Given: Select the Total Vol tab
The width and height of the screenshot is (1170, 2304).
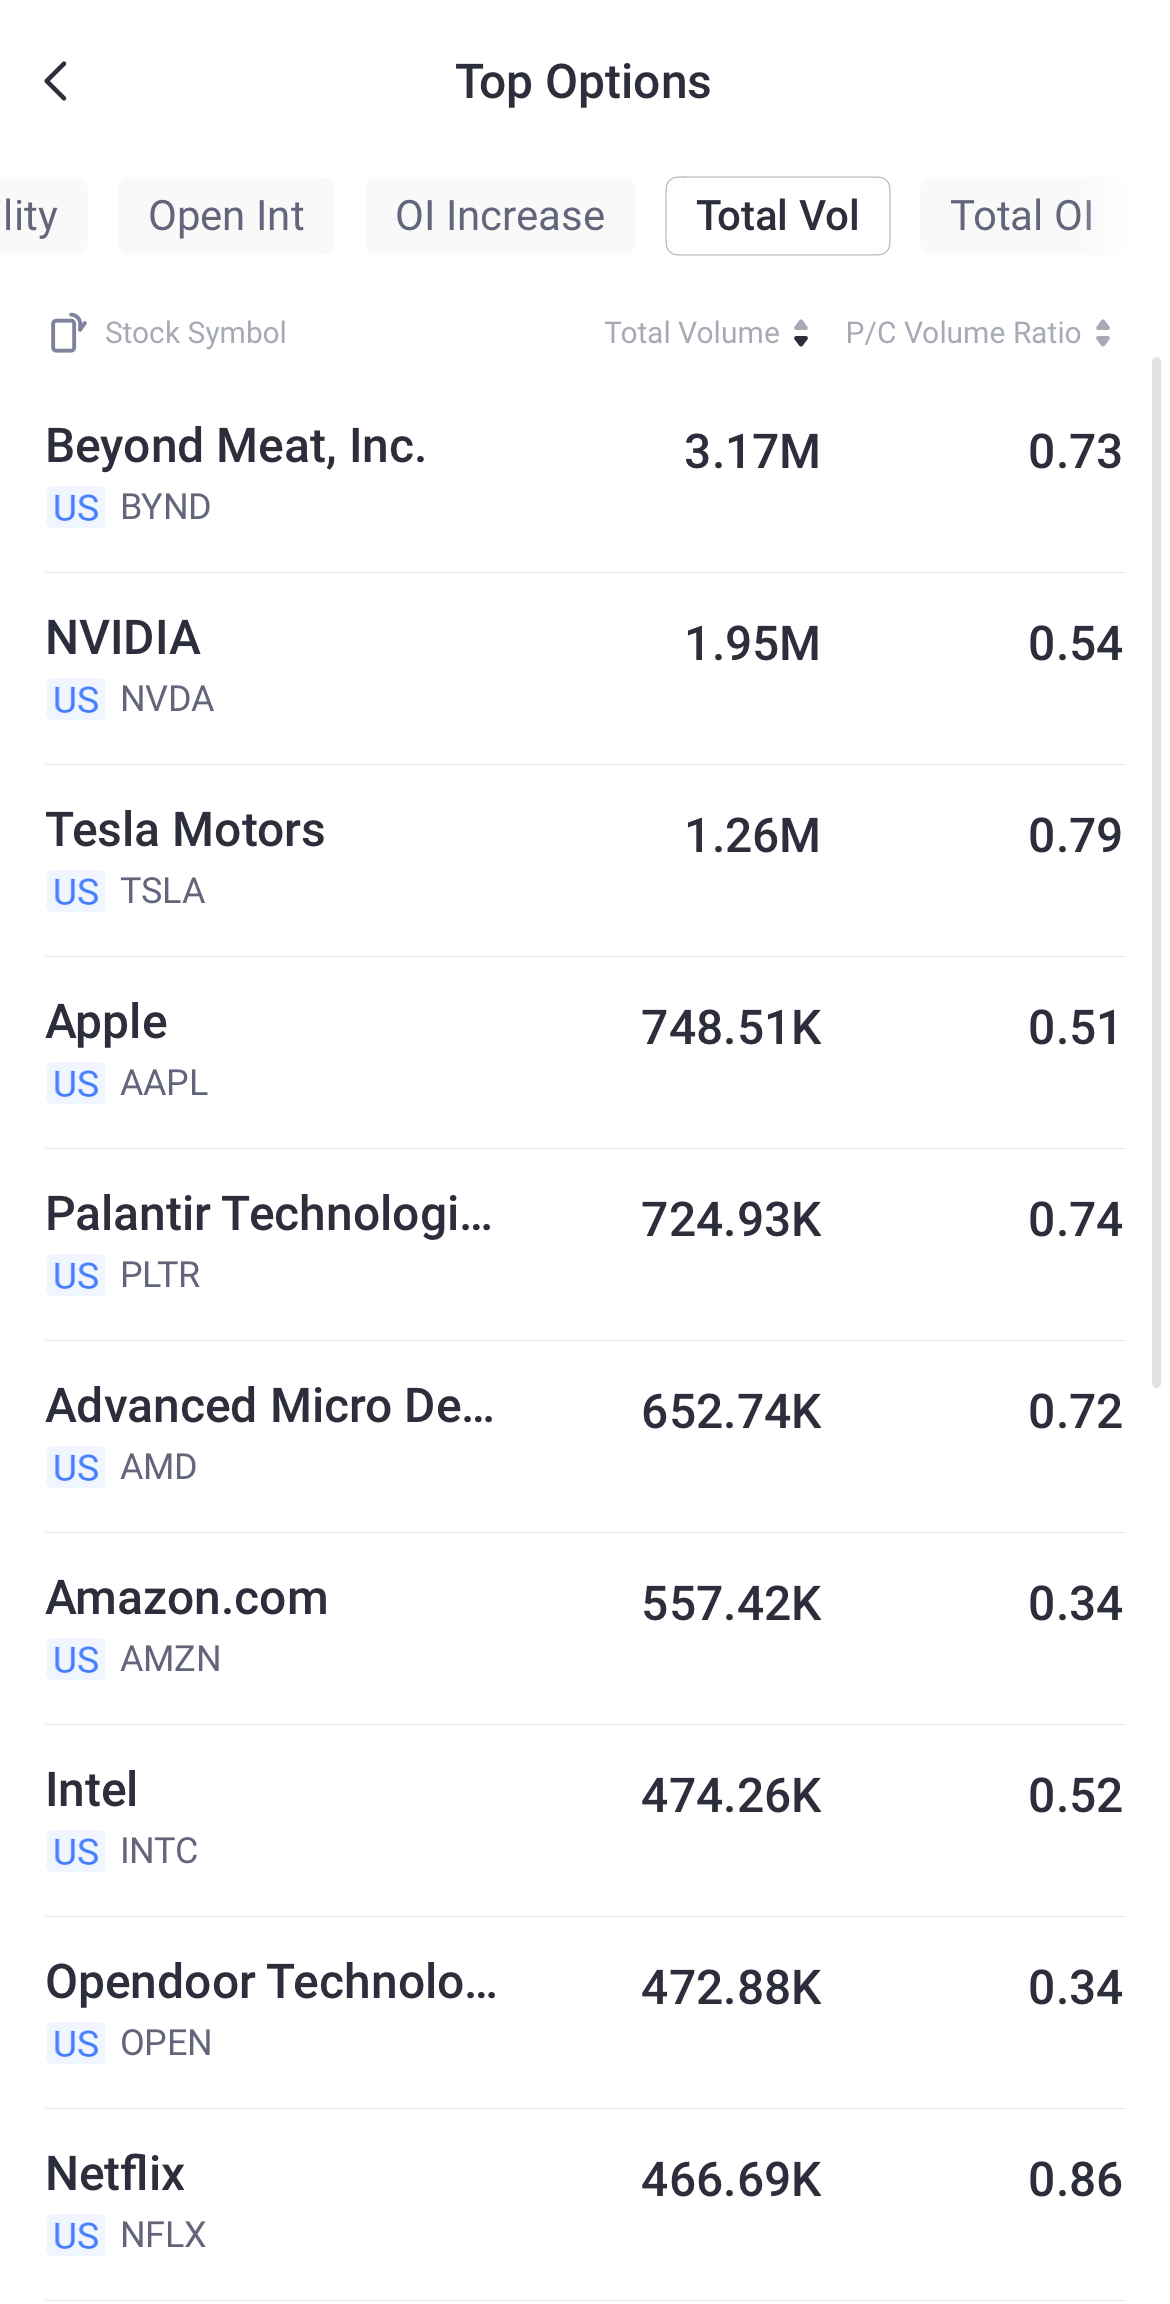Looking at the screenshot, I should coord(778,216).
